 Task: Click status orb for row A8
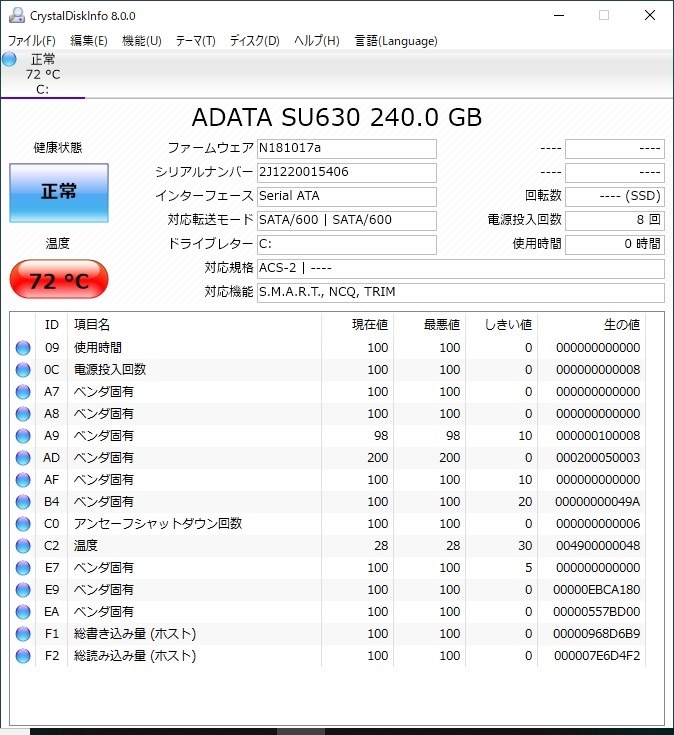[x=23, y=414]
